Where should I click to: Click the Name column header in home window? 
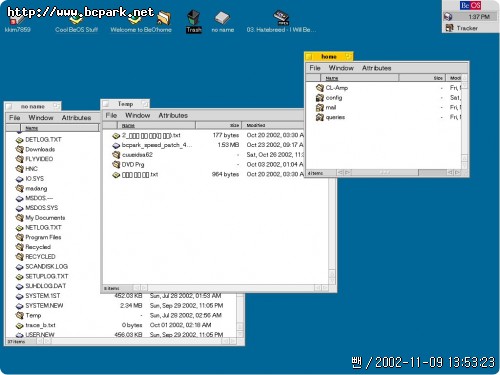(359, 78)
